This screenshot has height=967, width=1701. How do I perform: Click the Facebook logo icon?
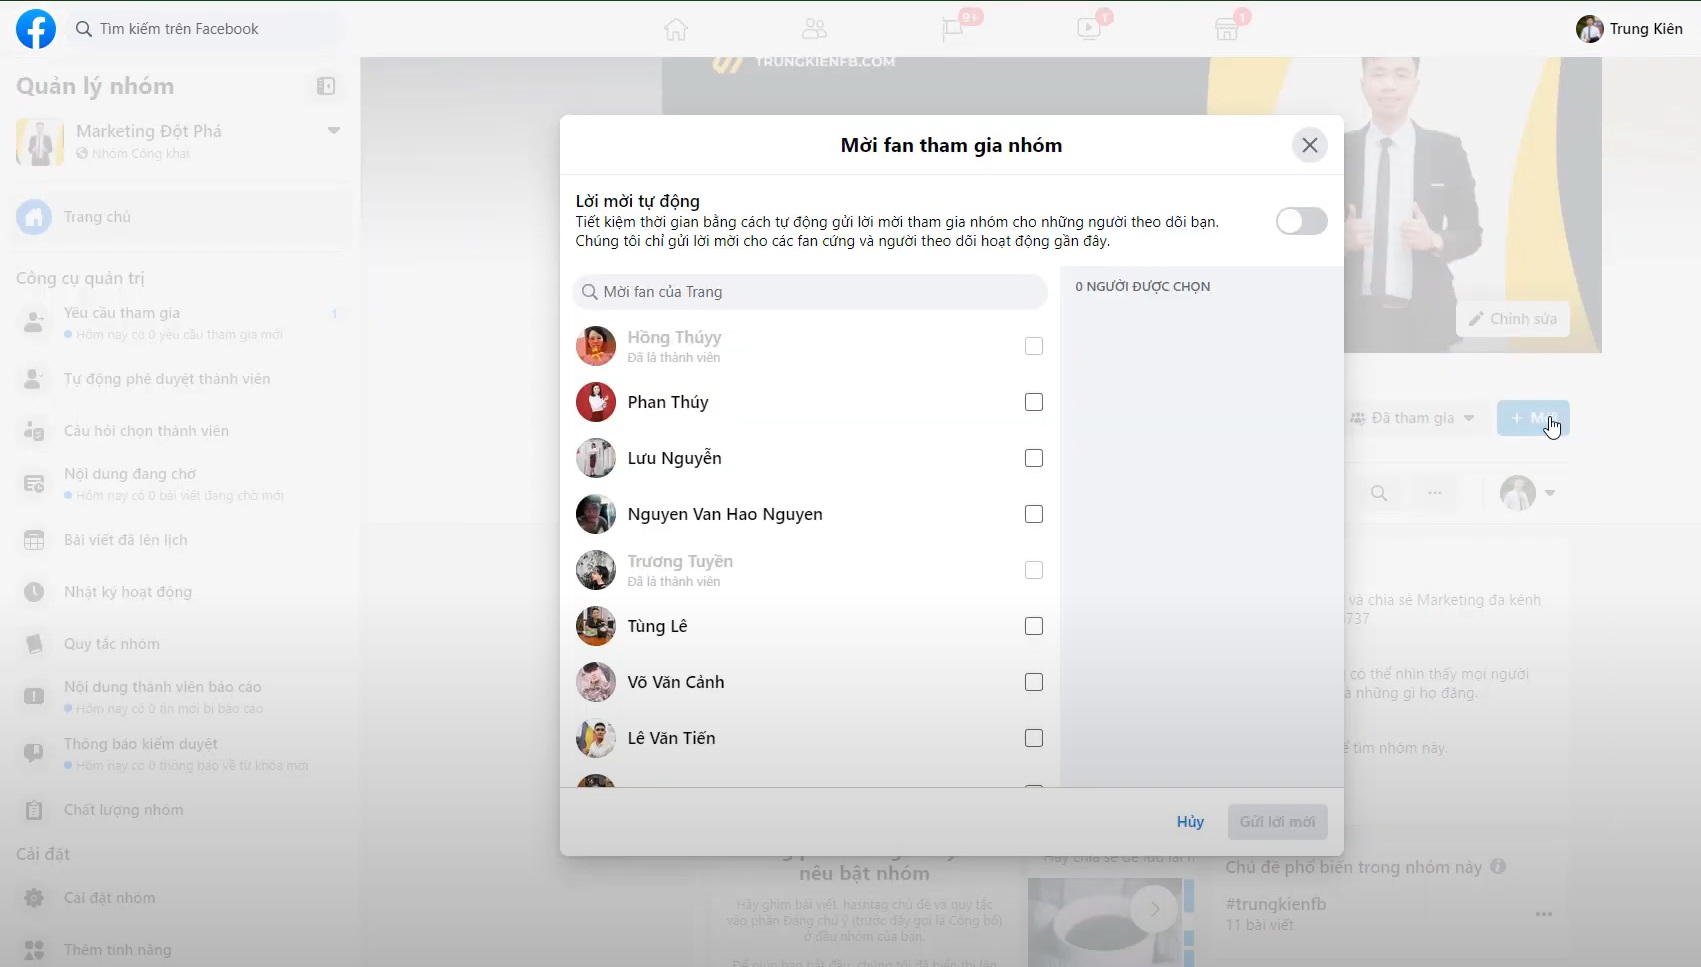pyautogui.click(x=36, y=29)
